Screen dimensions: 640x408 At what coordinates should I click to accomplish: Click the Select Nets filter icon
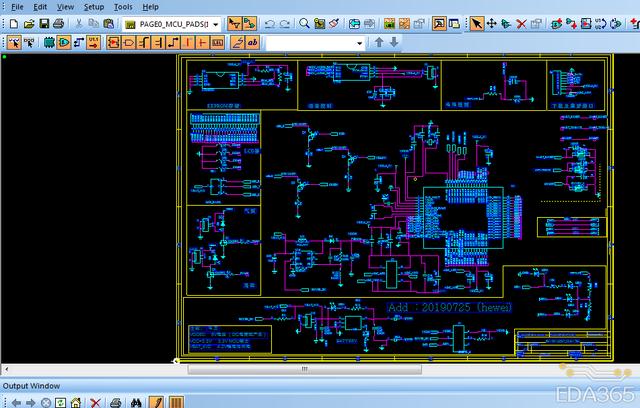79,42
